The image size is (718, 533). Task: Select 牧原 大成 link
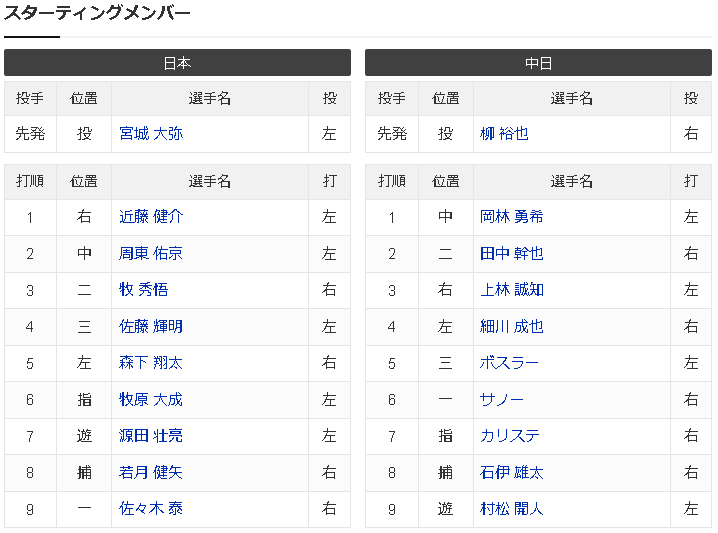click(x=151, y=400)
